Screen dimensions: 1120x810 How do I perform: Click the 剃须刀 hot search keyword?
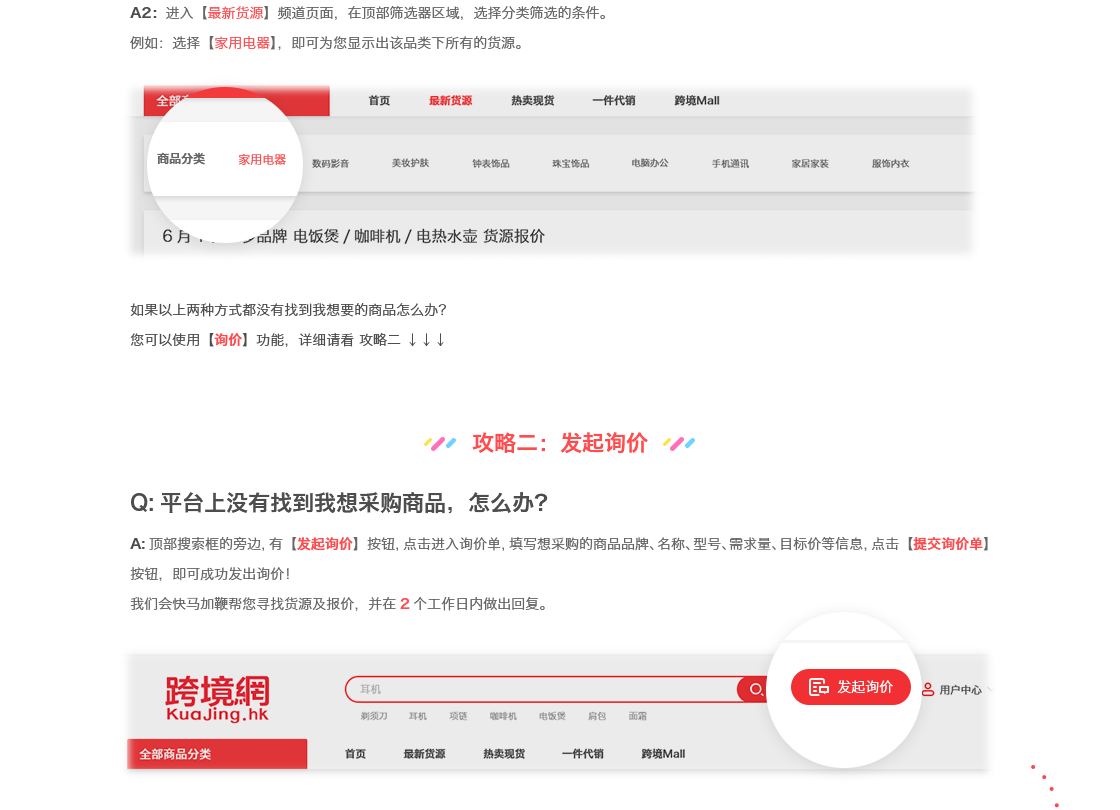click(374, 716)
